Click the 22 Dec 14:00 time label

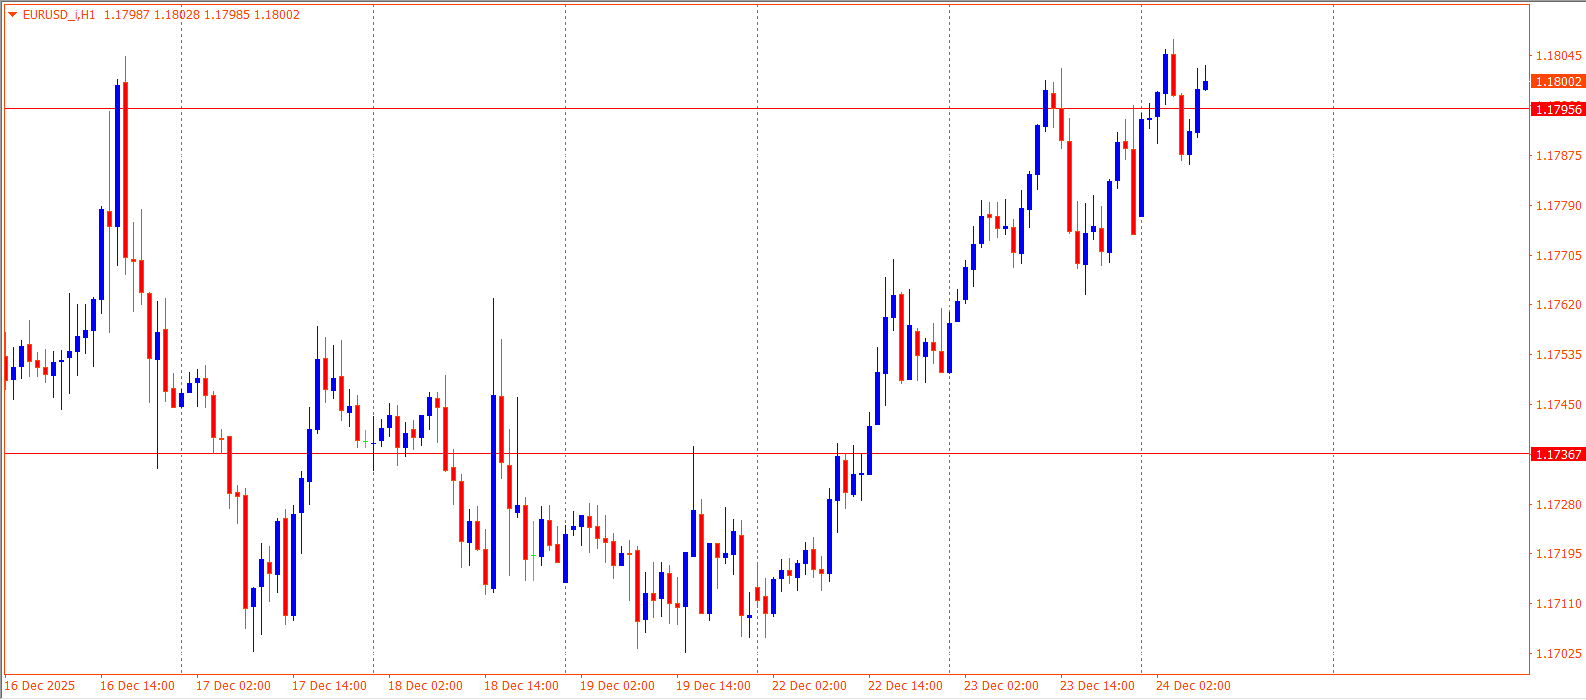point(905,686)
